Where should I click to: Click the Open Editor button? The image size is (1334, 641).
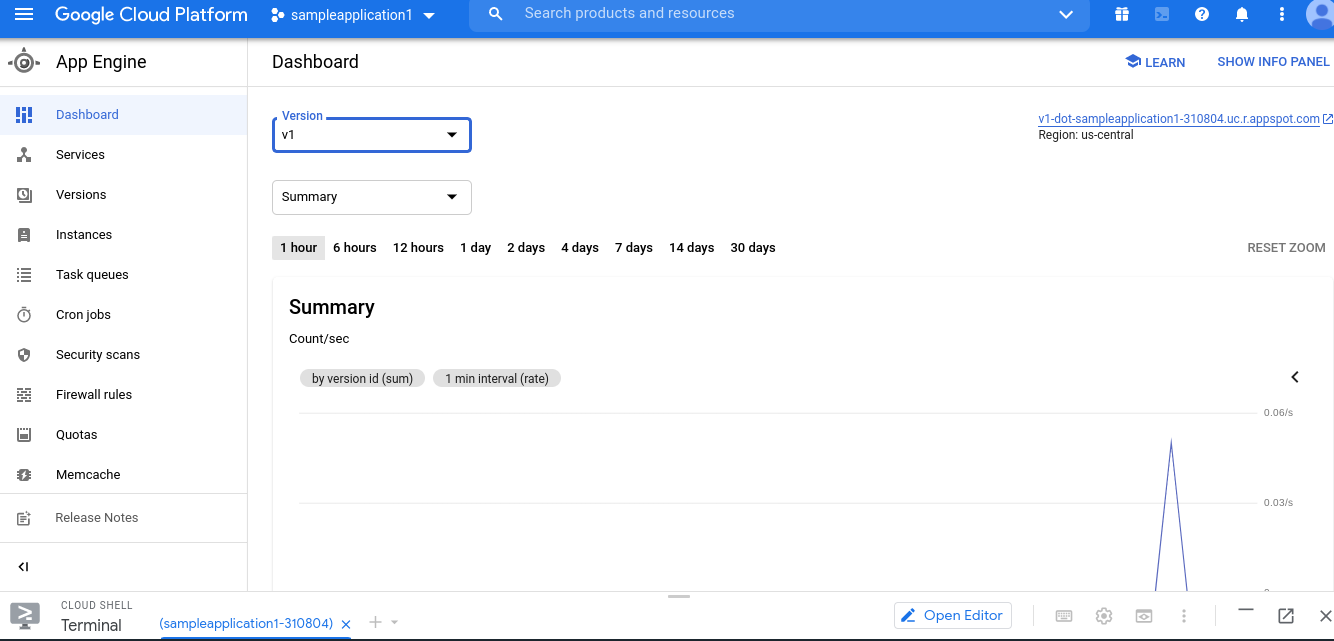(x=953, y=615)
